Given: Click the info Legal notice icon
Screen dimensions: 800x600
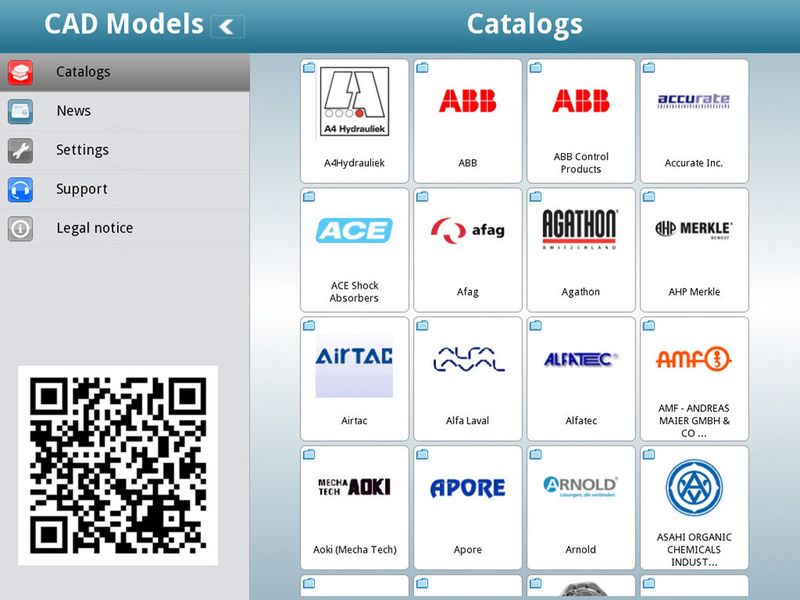Looking at the screenshot, I should [x=20, y=229].
